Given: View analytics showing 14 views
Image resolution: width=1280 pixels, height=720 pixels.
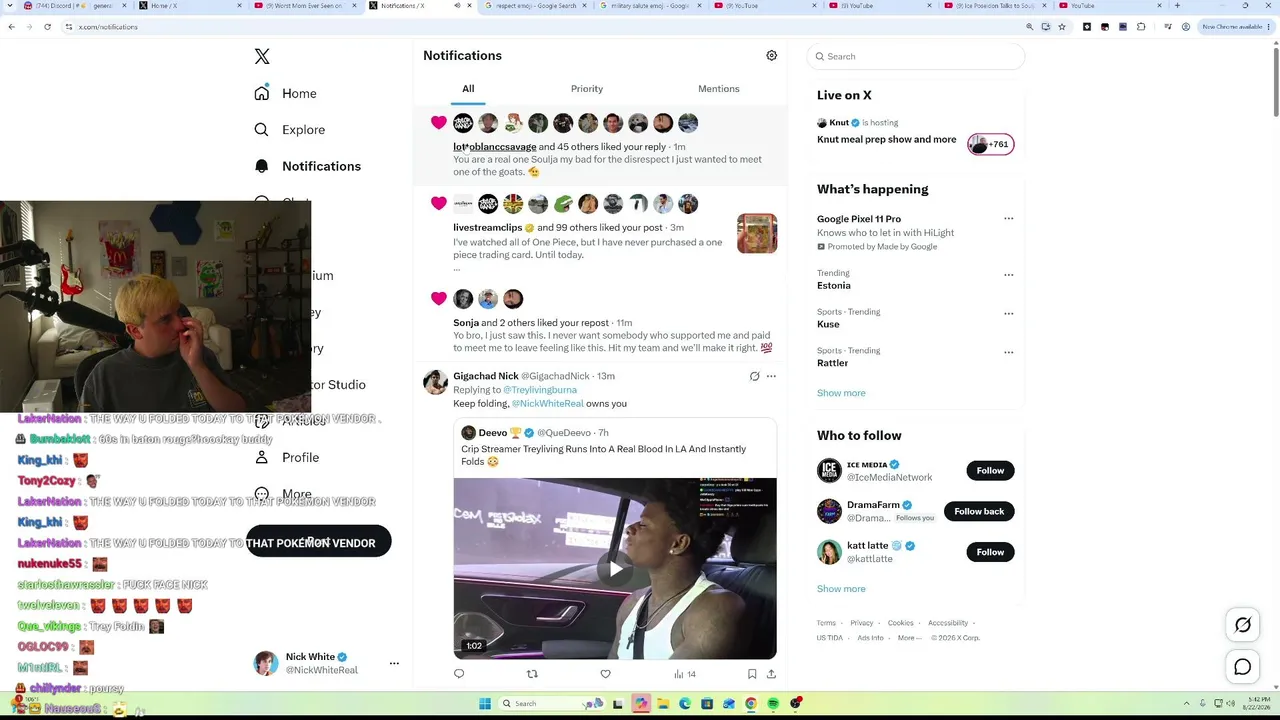Looking at the screenshot, I should 684,674.
